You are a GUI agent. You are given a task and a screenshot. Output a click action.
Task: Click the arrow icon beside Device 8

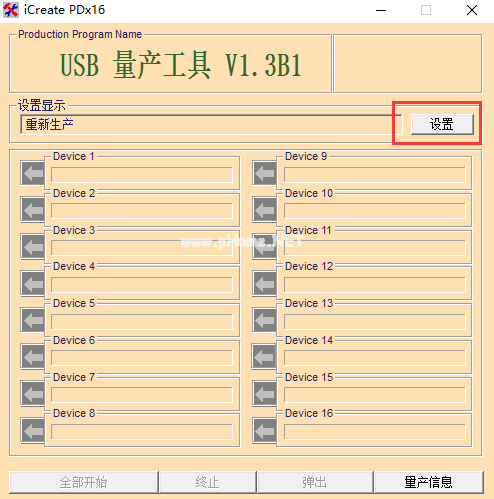(x=32, y=430)
